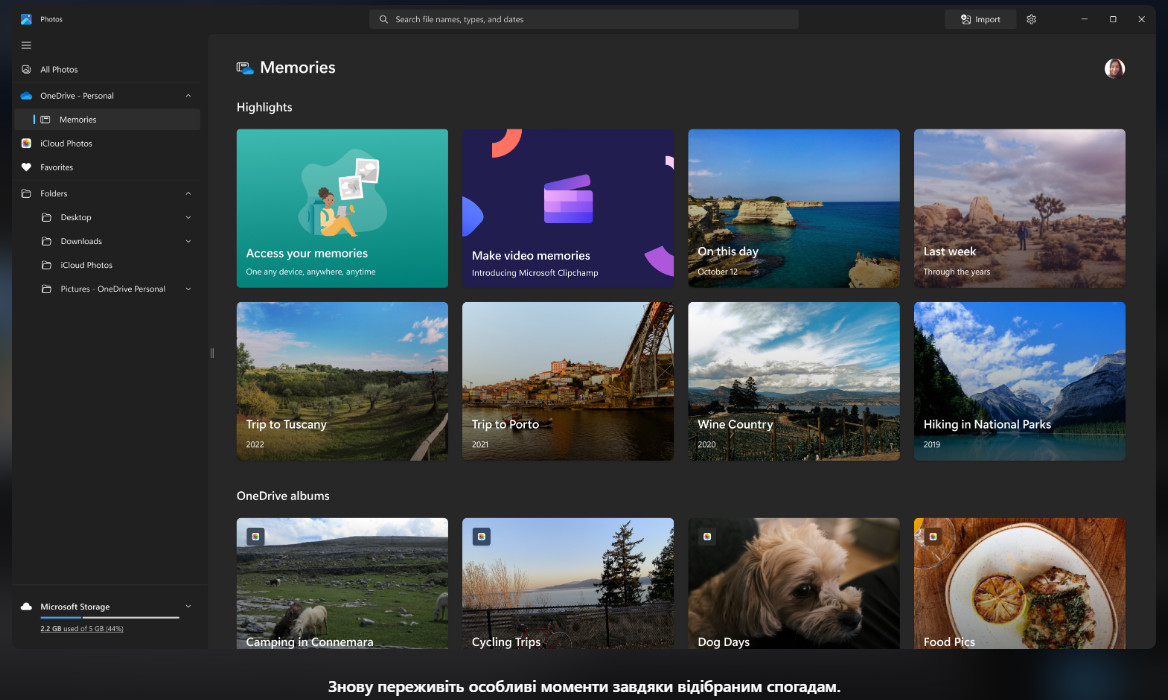The image size is (1168, 700).
Task: Open the iCloud Photos folder under Folders
Action: click(x=86, y=266)
